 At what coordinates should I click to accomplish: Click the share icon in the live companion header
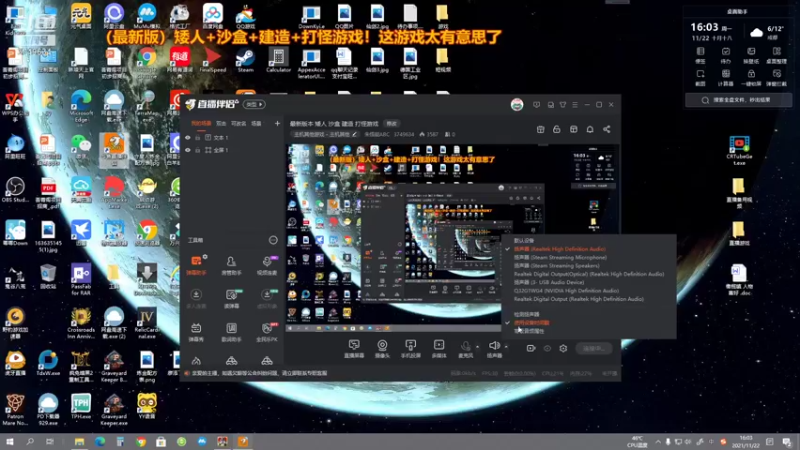pos(607,129)
